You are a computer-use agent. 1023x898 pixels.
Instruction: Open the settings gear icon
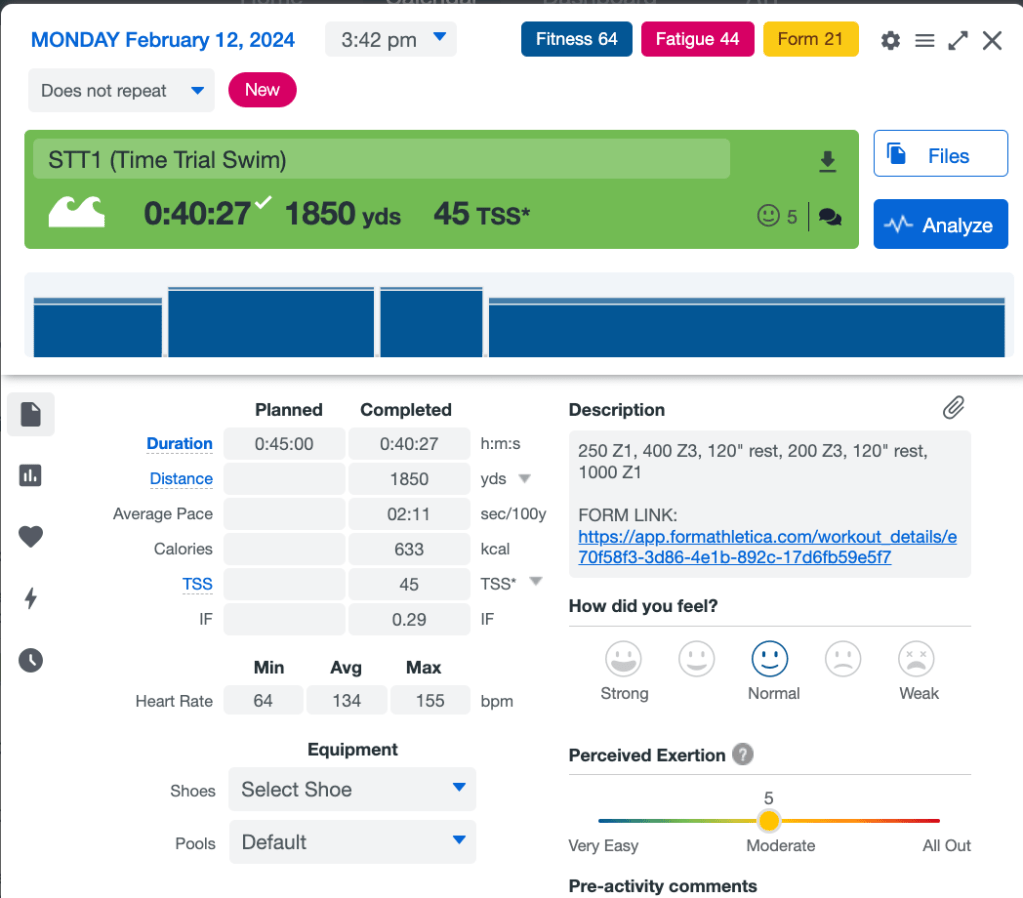pos(890,40)
